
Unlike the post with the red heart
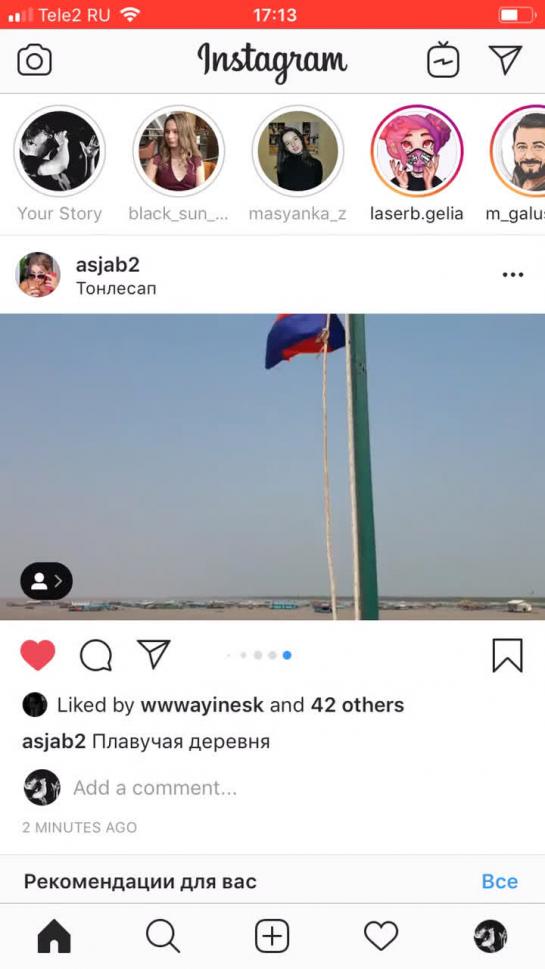[38, 655]
